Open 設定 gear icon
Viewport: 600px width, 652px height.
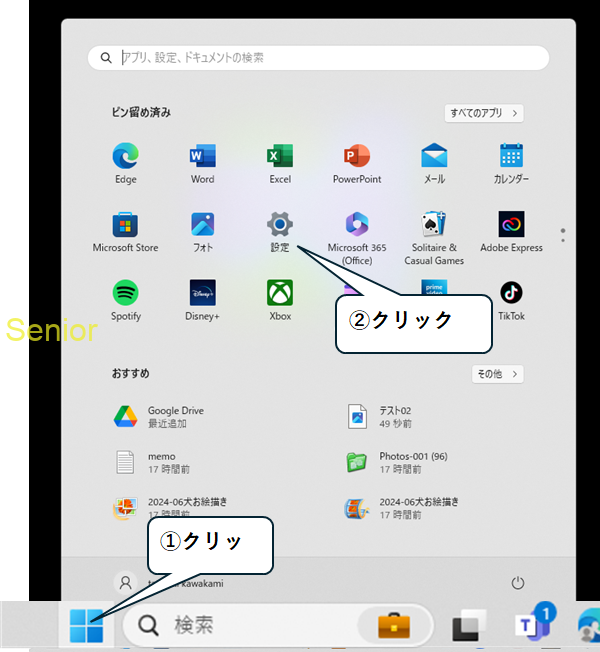pyautogui.click(x=280, y=225)
